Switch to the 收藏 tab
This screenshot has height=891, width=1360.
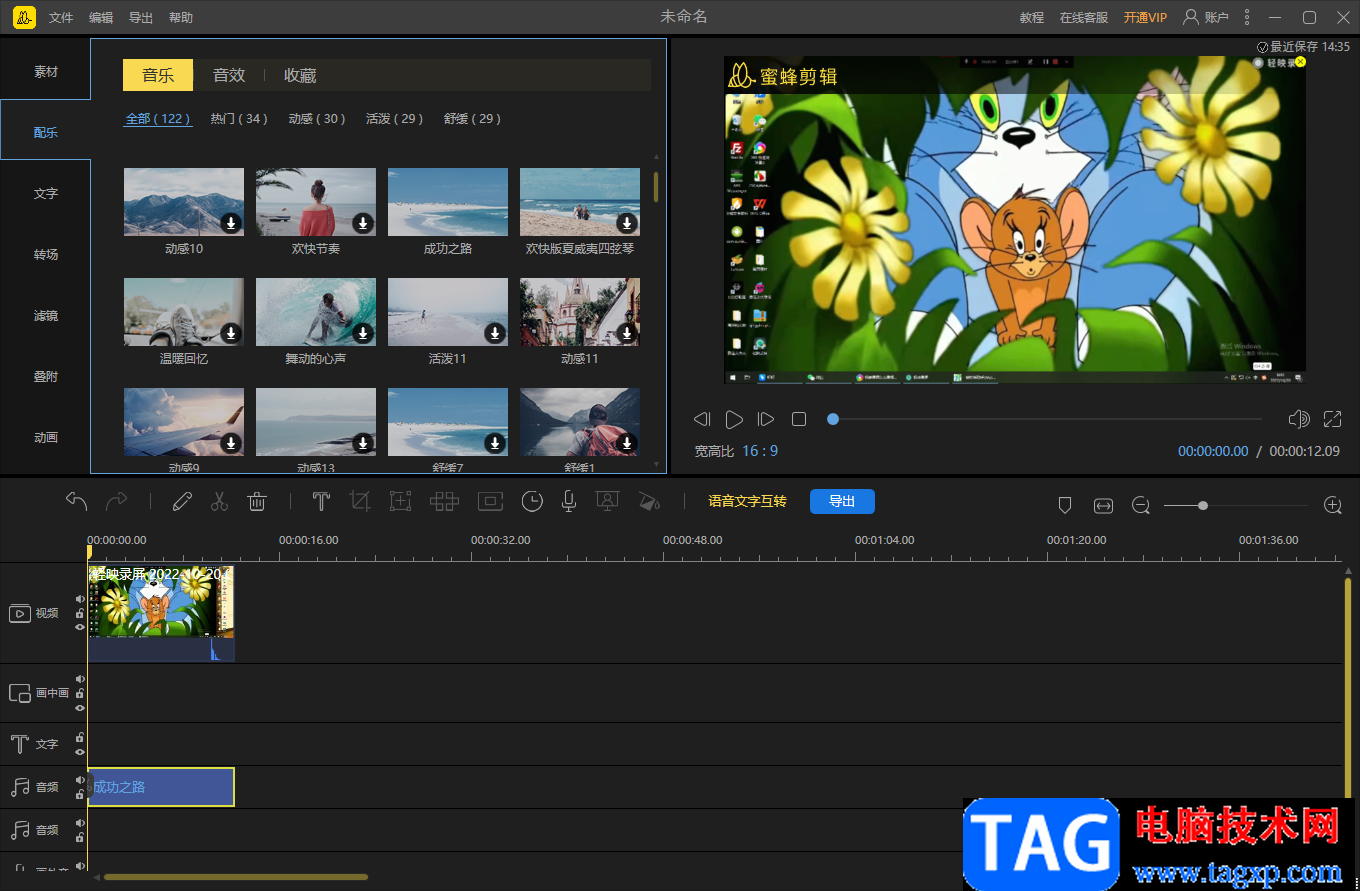(x=300, y=75)
